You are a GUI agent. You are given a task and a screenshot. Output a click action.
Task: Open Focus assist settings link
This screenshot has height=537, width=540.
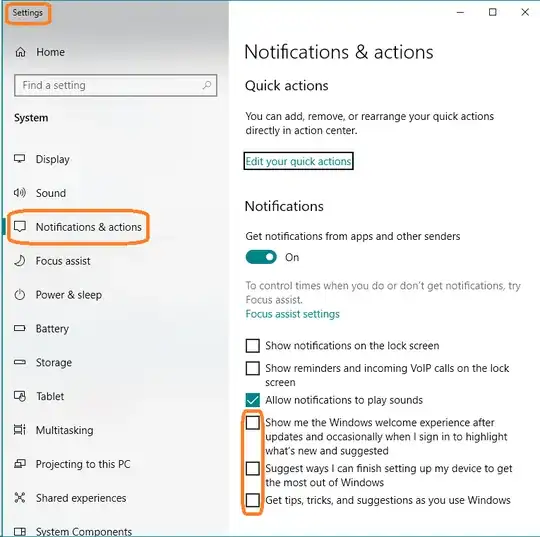coord(292,314)
